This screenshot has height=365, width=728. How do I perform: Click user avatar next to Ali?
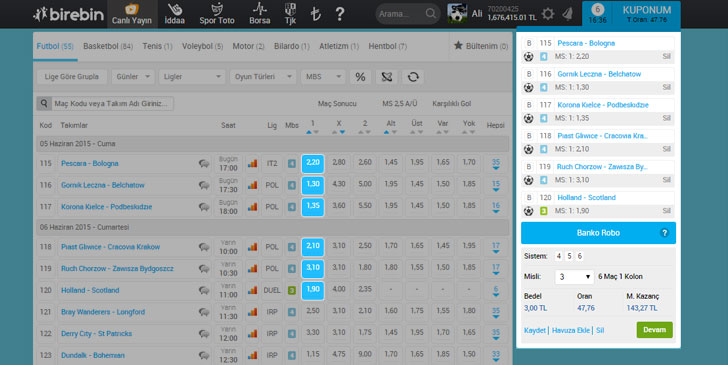[457, 13]
